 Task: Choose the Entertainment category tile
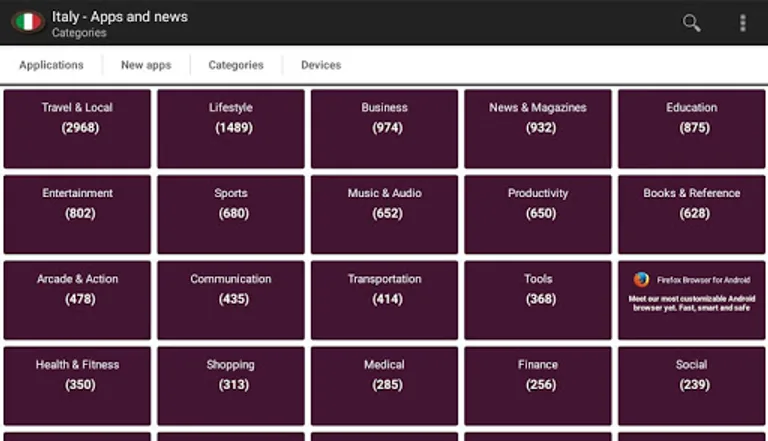click(x=77, y=214)
